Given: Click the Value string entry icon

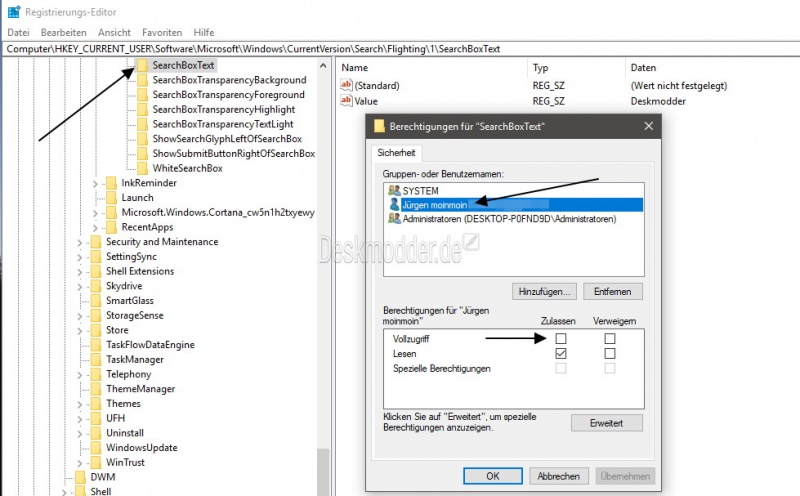Looking at the screenshot, I should pos(347,101).
